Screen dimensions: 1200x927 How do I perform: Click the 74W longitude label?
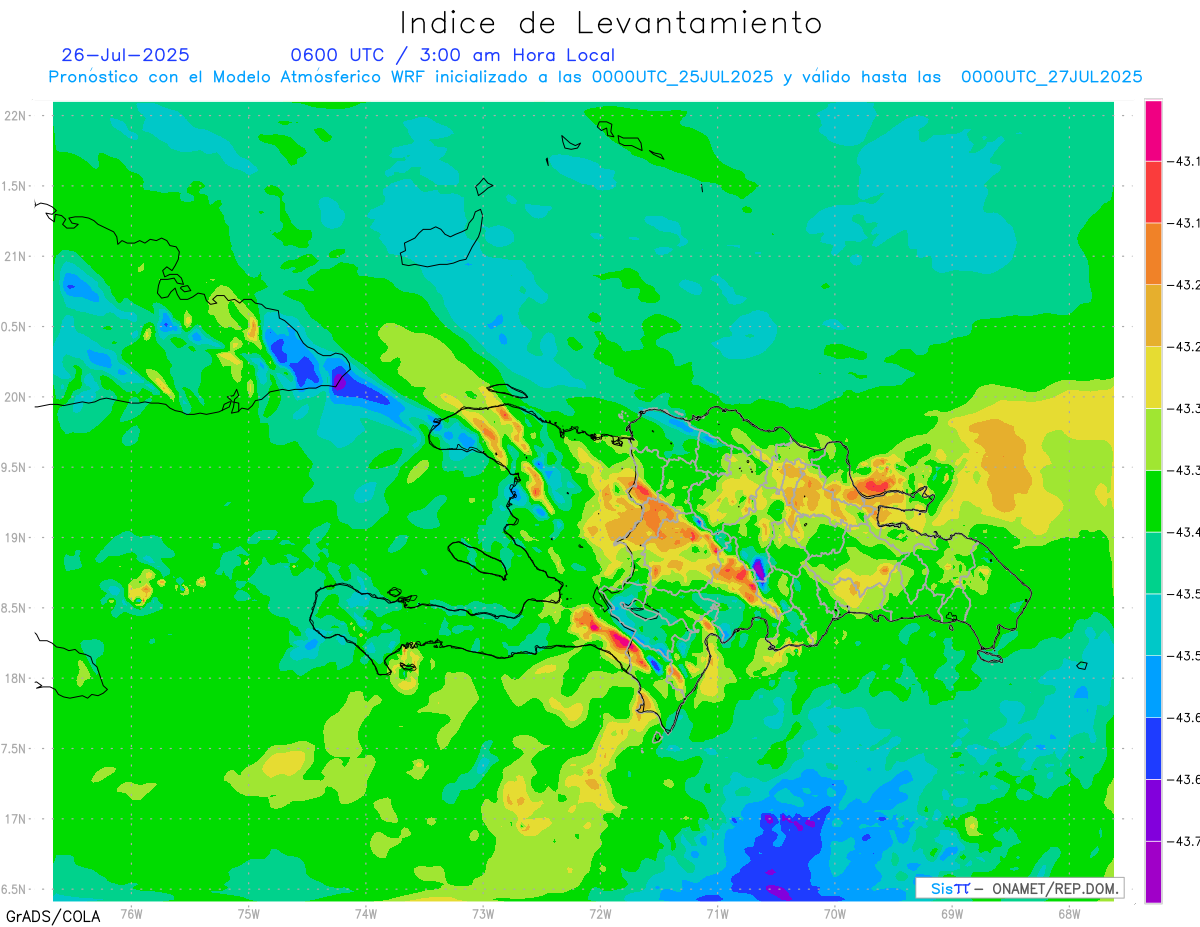point(366,913)
